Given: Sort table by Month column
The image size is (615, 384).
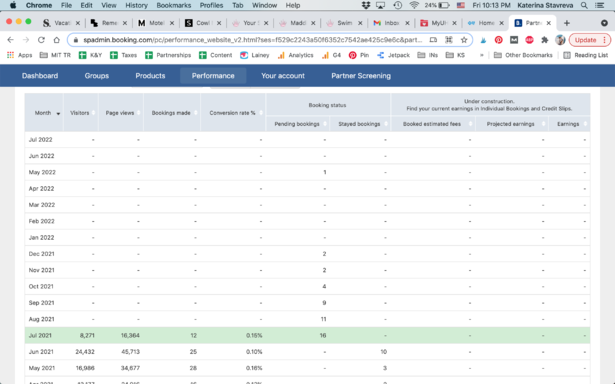Looking at the screenshot, I should [44, 113].
